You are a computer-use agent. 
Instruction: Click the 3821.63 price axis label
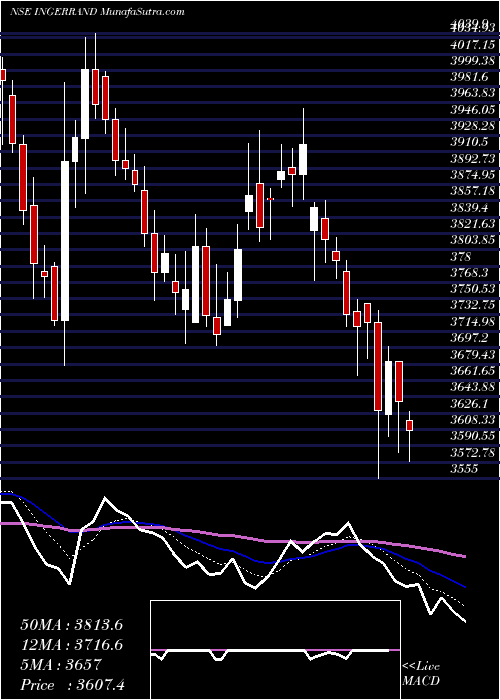(473, 223)
